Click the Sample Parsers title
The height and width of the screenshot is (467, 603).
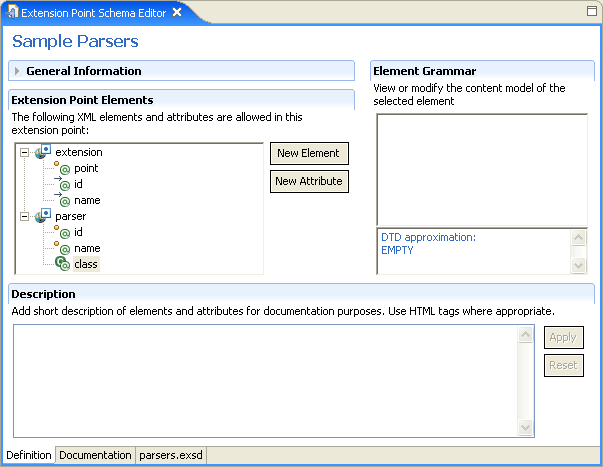[75, 42]
